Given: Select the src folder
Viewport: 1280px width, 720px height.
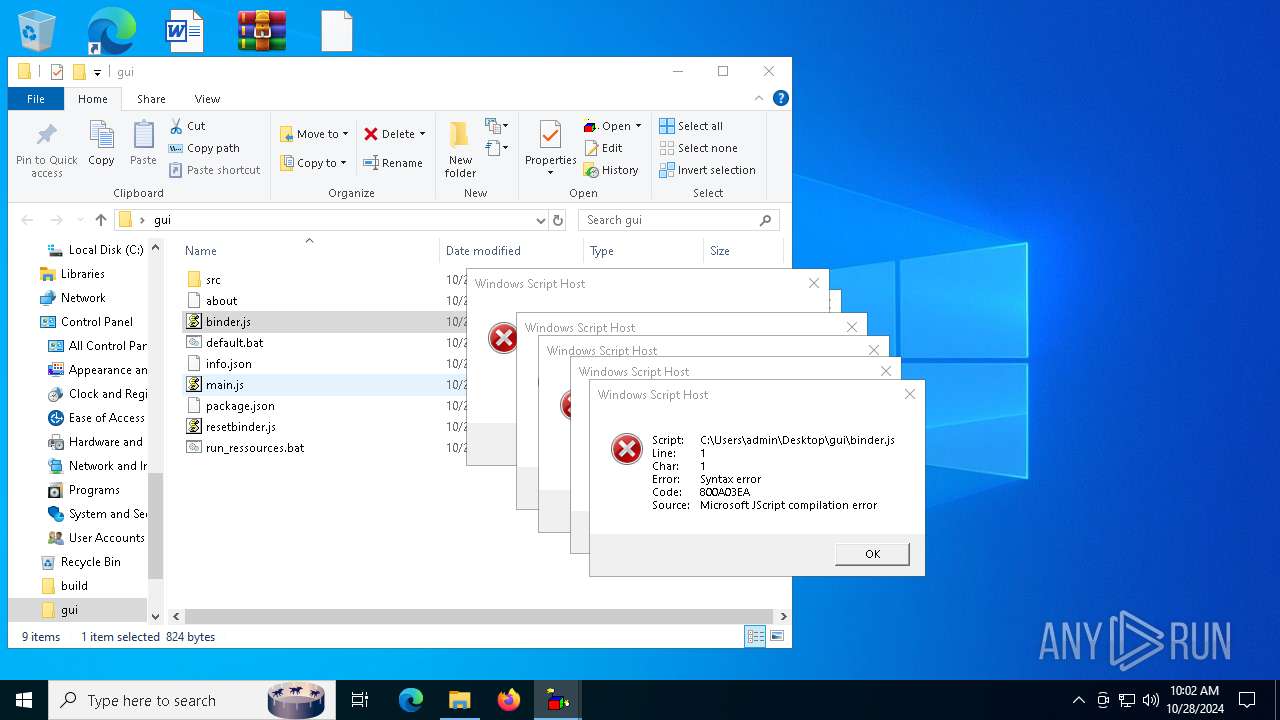Looking at the screenshot, I should pos(213,280).
